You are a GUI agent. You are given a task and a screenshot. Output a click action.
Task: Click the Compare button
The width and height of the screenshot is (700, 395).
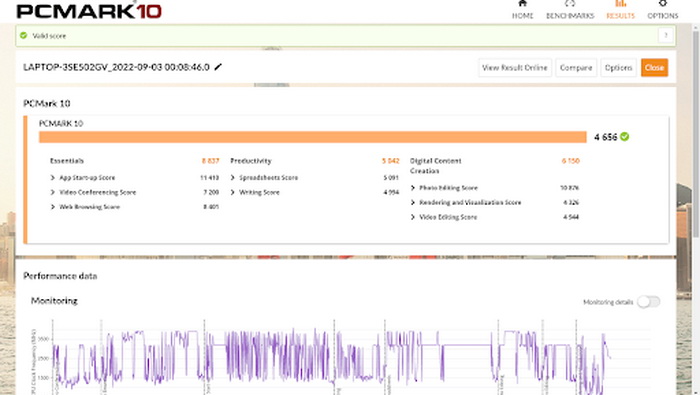coord(576,67)
